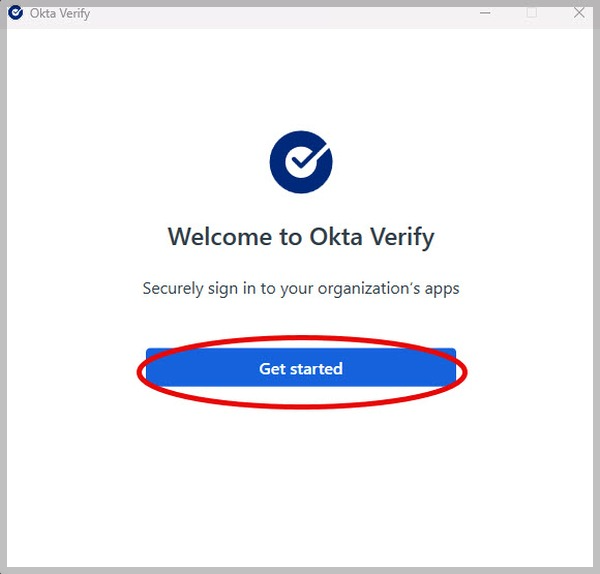Click the Get started button
This screenshot has height=574, width=600.
[x=300, y=369]
